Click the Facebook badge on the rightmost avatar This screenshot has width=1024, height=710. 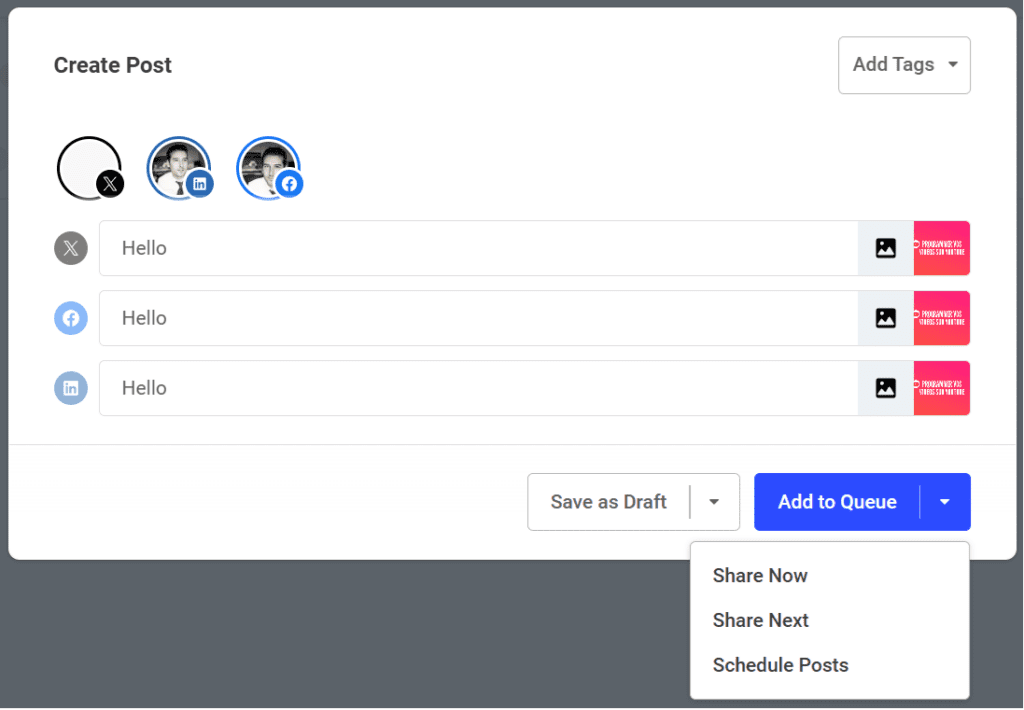tap(289, 183)
